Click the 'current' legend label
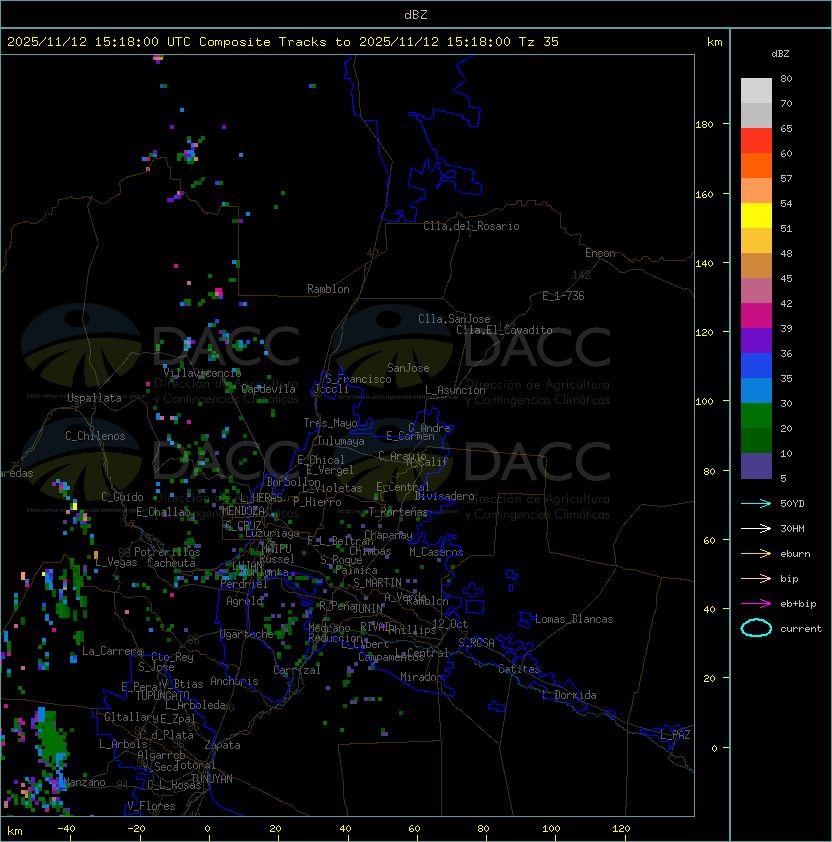The height and width of the screenshot is (842, 832). [801, 629]
